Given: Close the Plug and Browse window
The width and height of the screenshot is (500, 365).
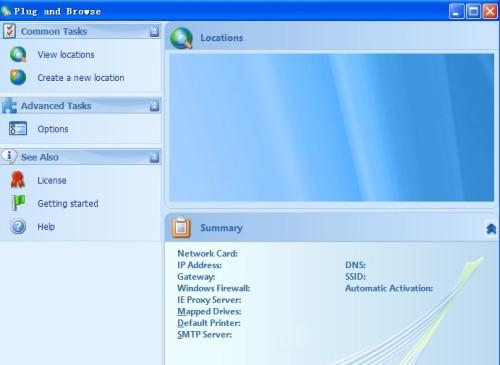Looking at the screenshot, I should point(490,11).
